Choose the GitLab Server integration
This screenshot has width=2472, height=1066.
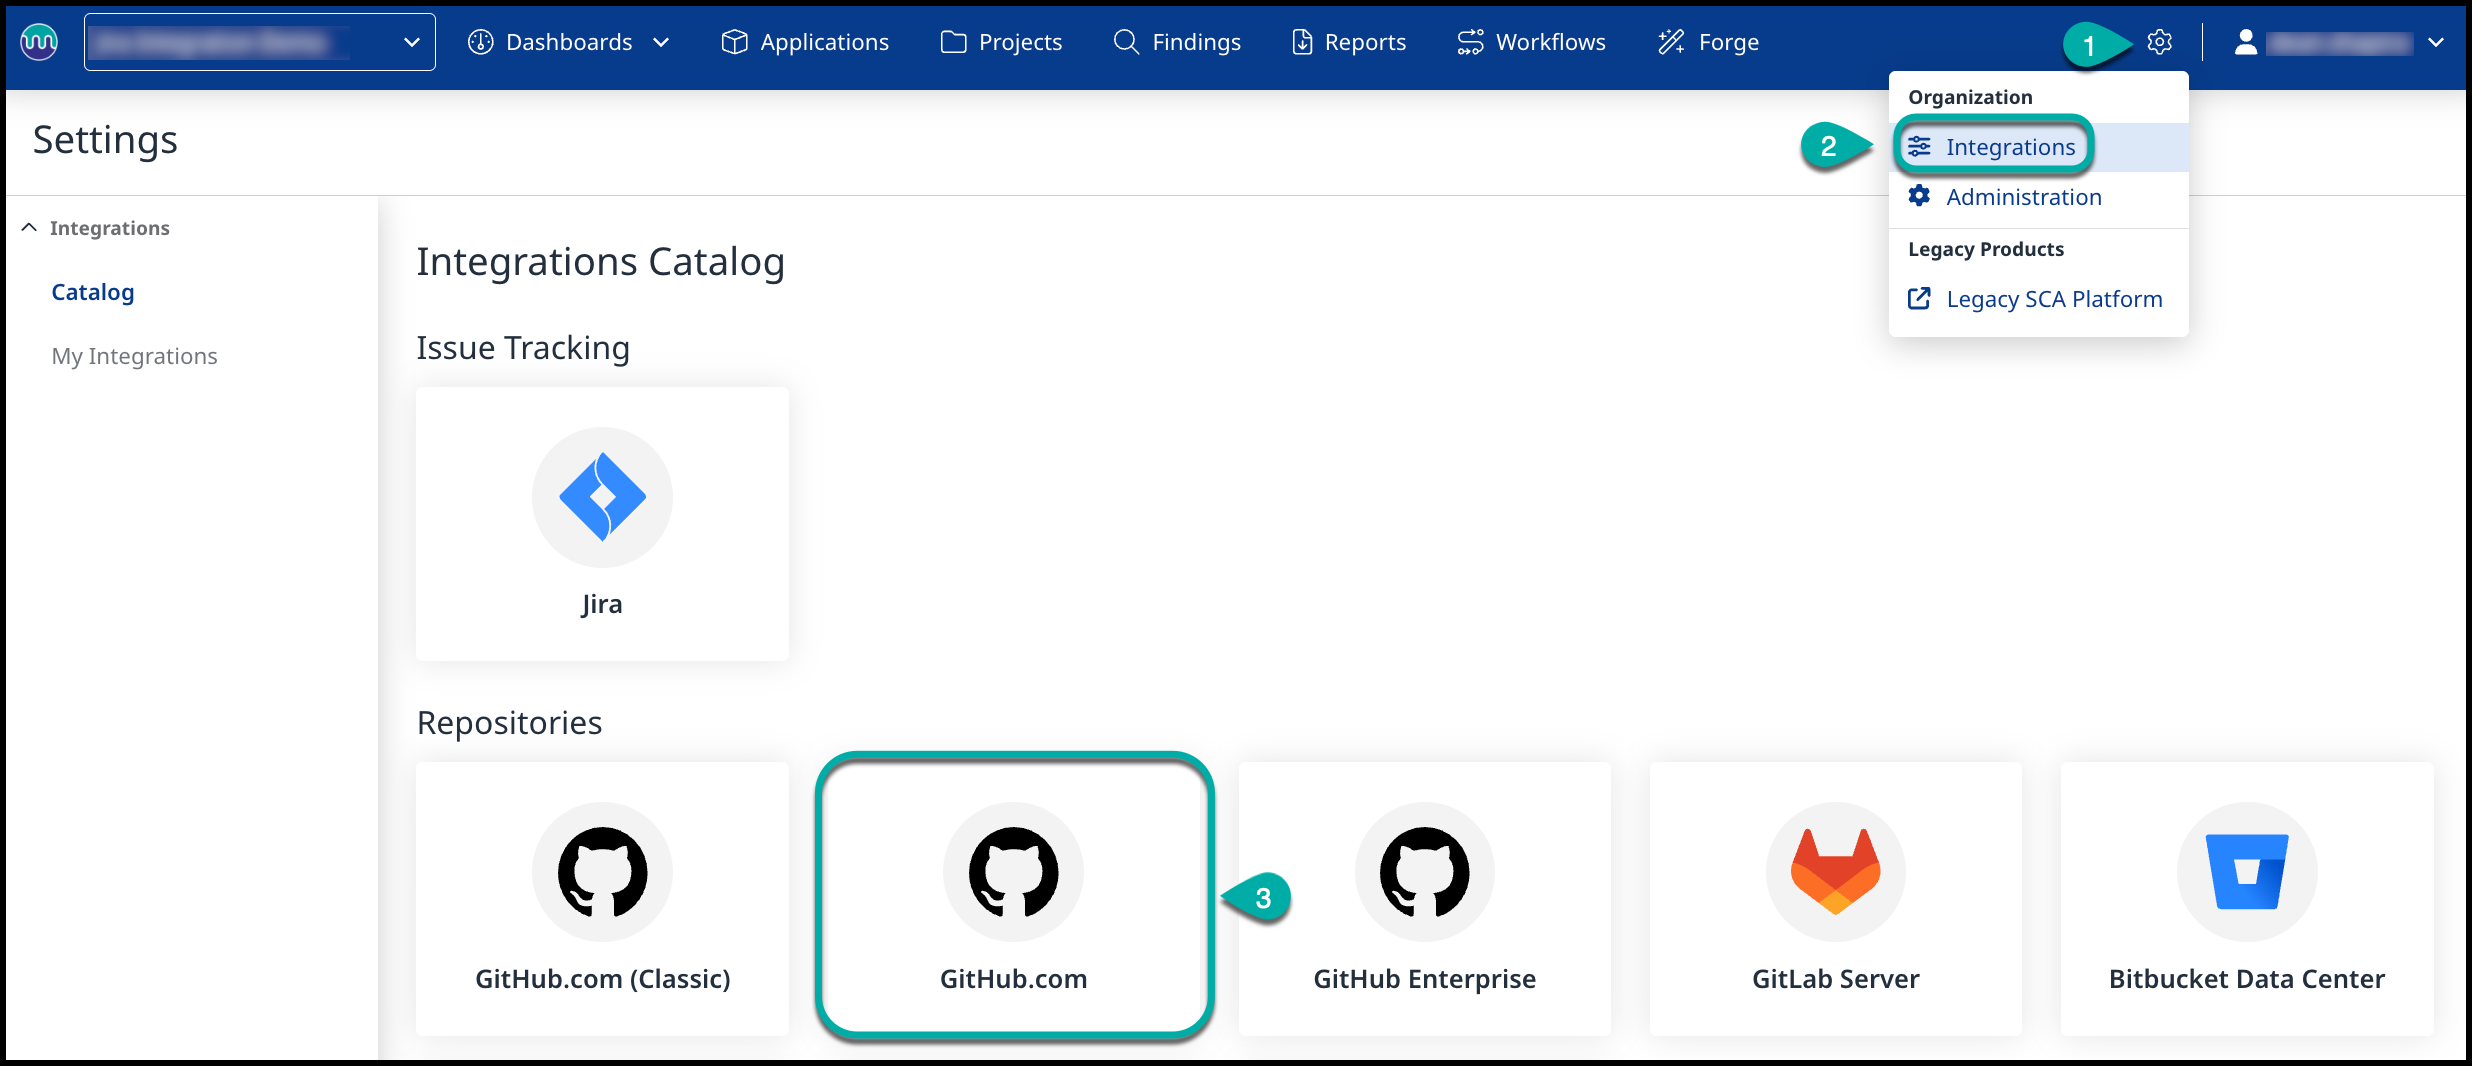click(1835, 898)
